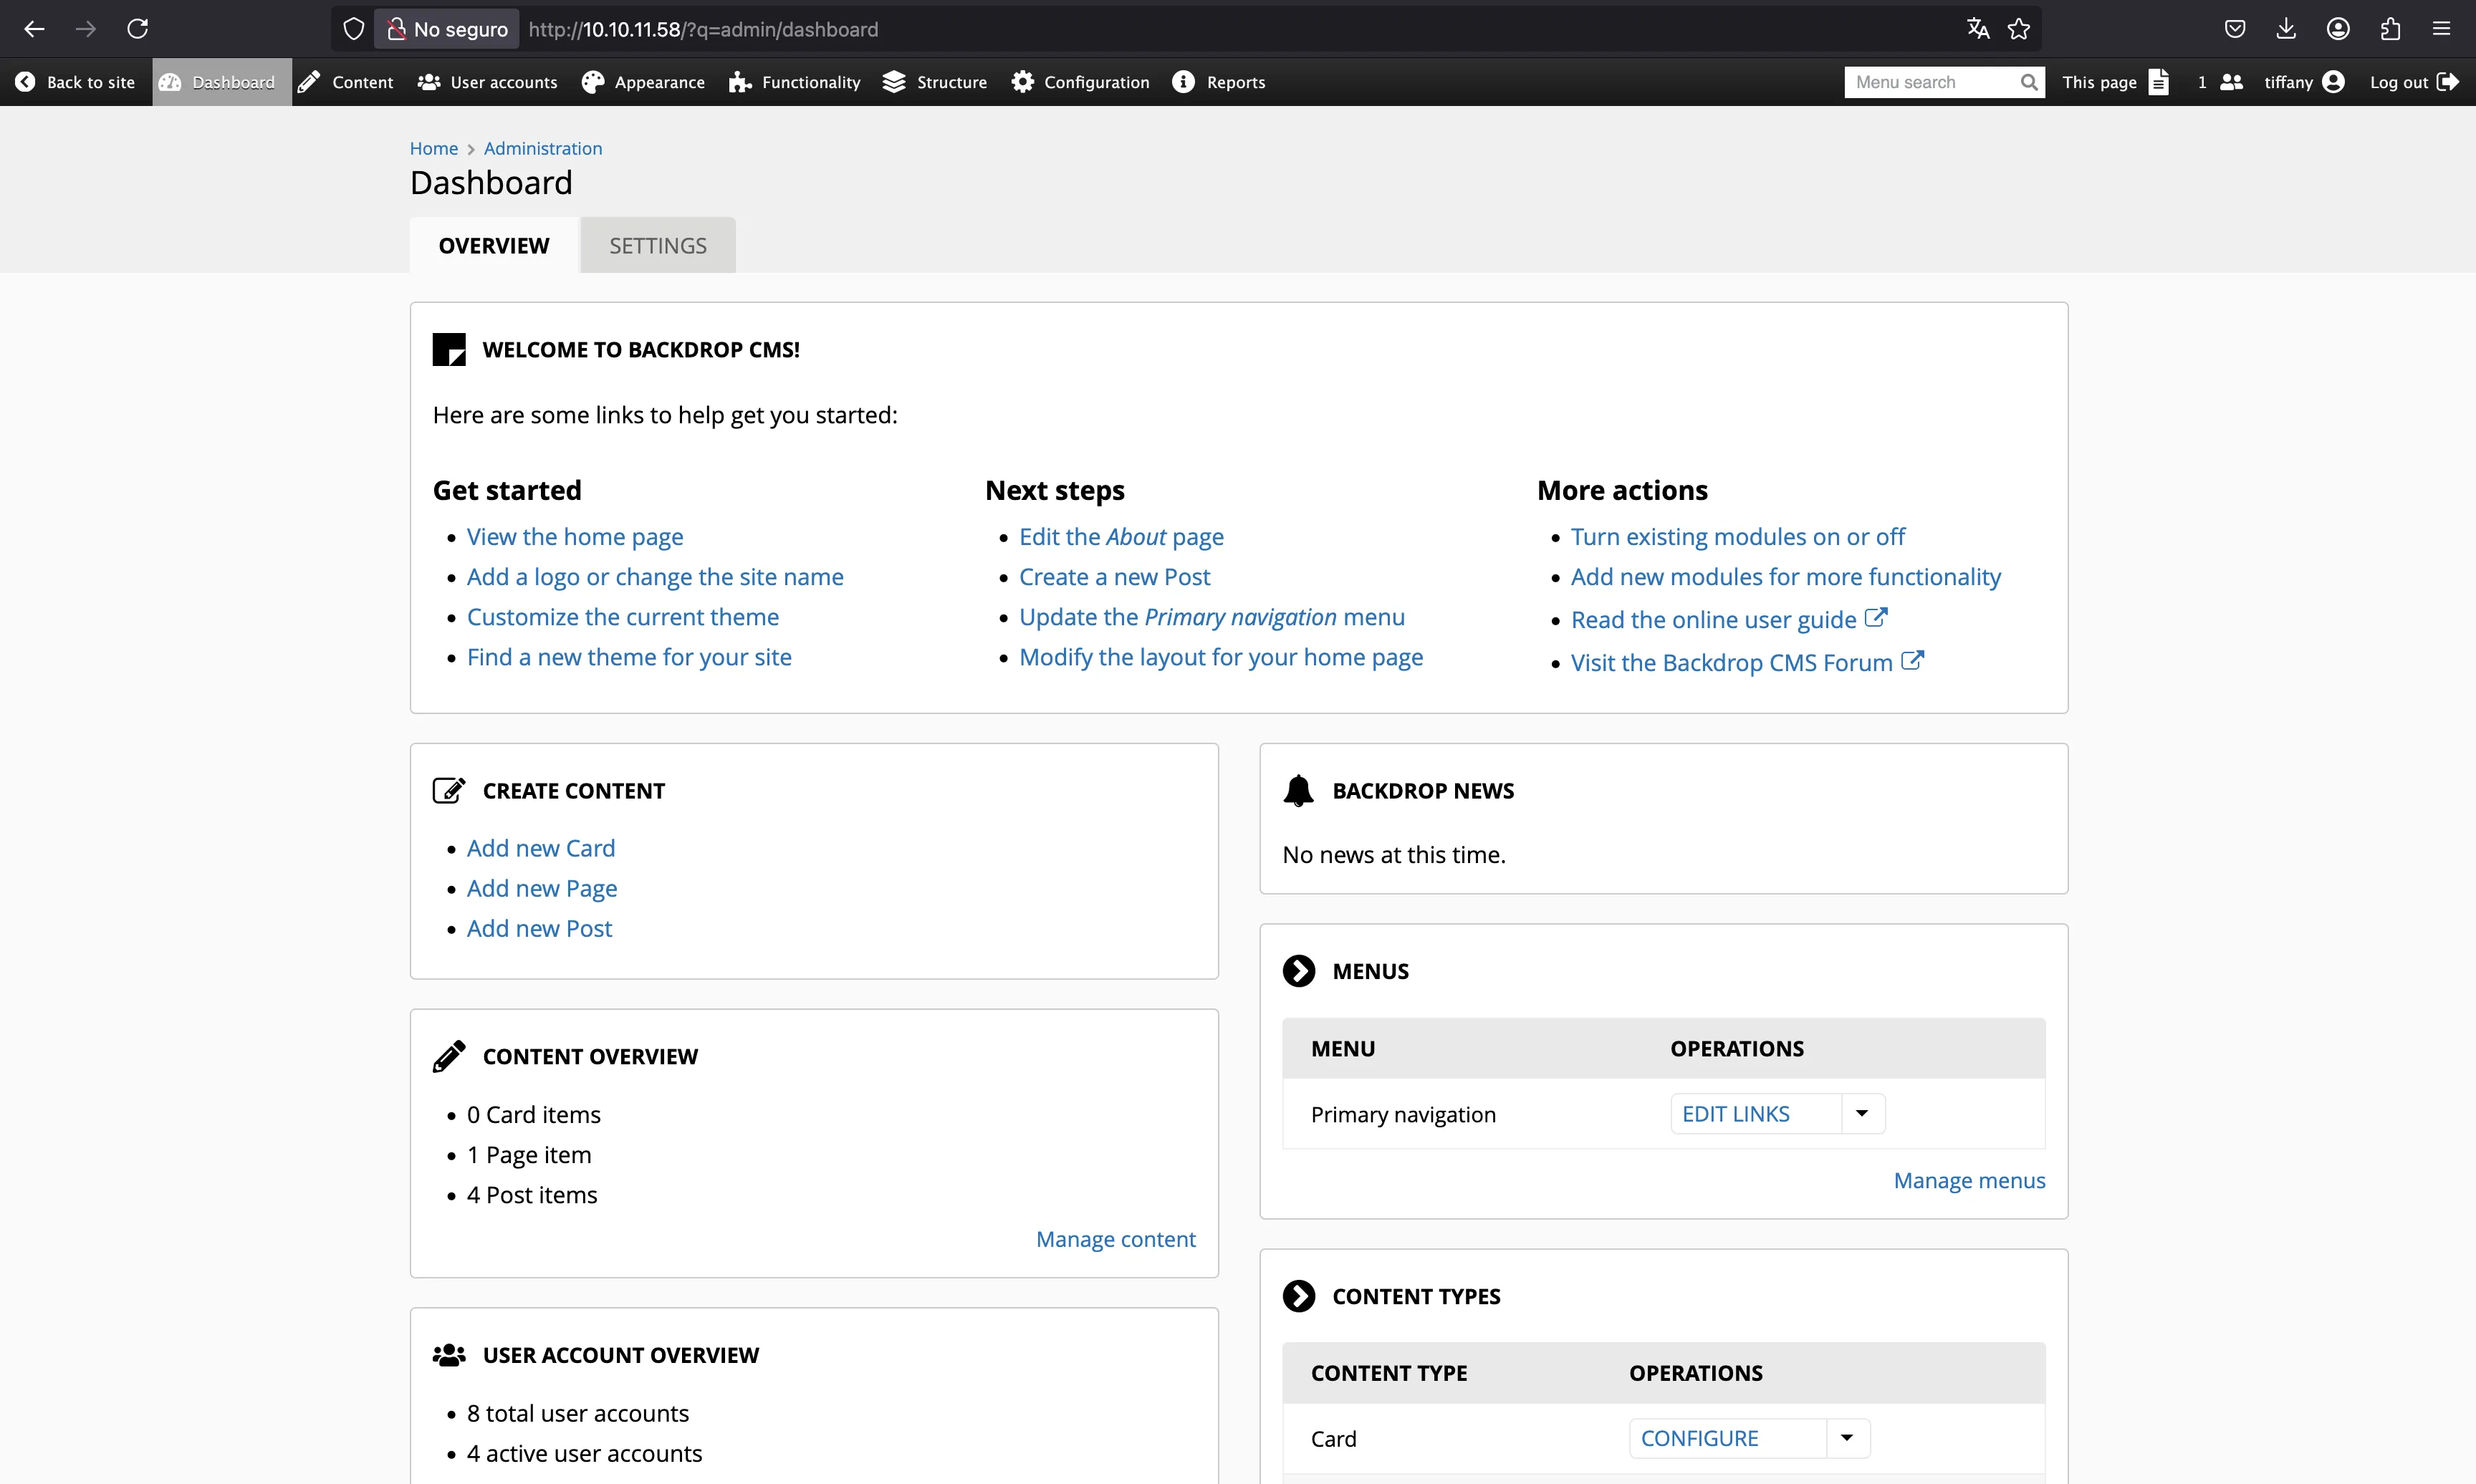The image size is (2476, 1484).
Task: Click the browser back arrow
Action: click(34, 29)
